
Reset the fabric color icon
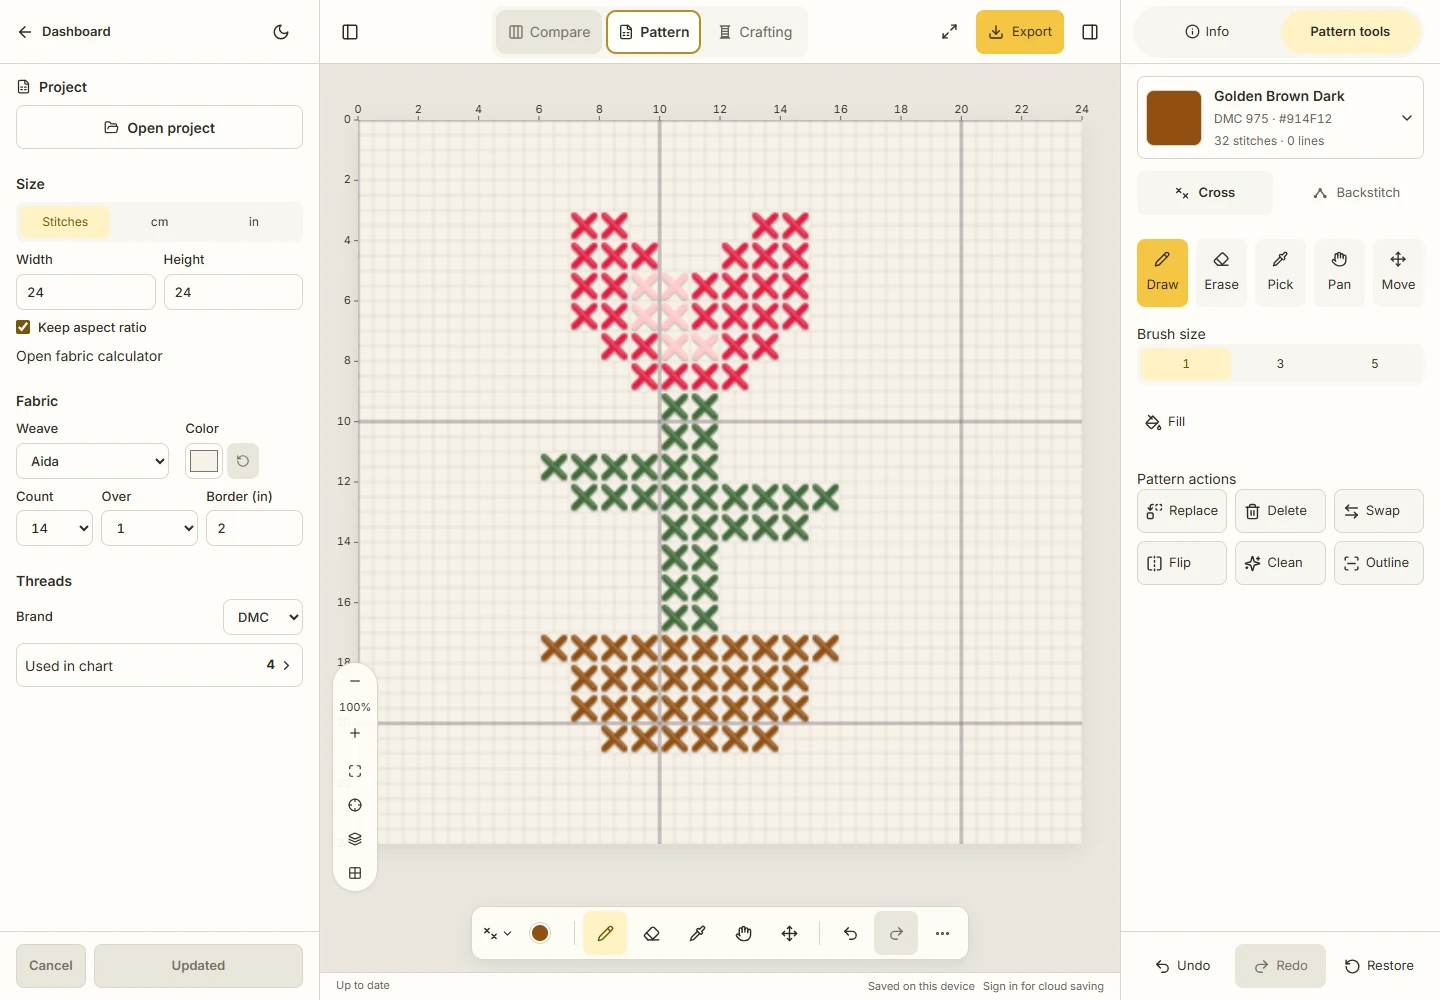[x=243, y=461]
